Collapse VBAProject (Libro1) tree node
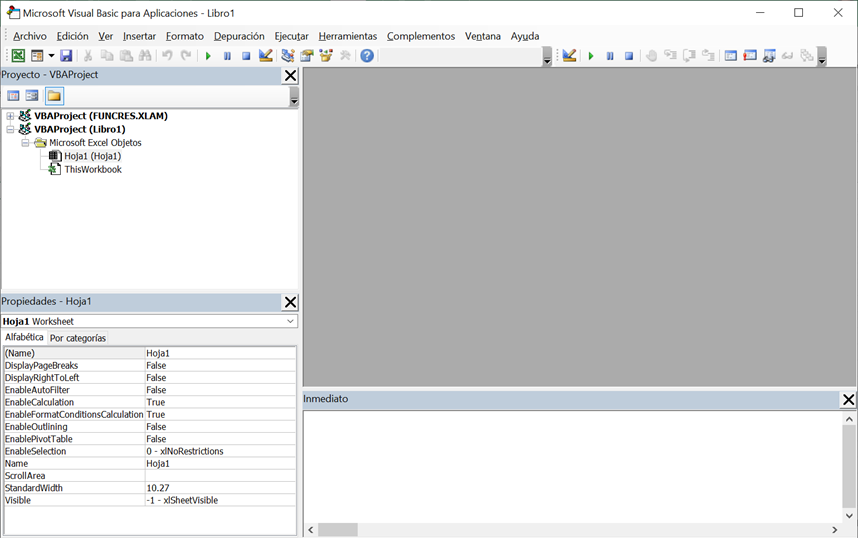Screen dimensions: 858x538 click(x=10, y=129)
